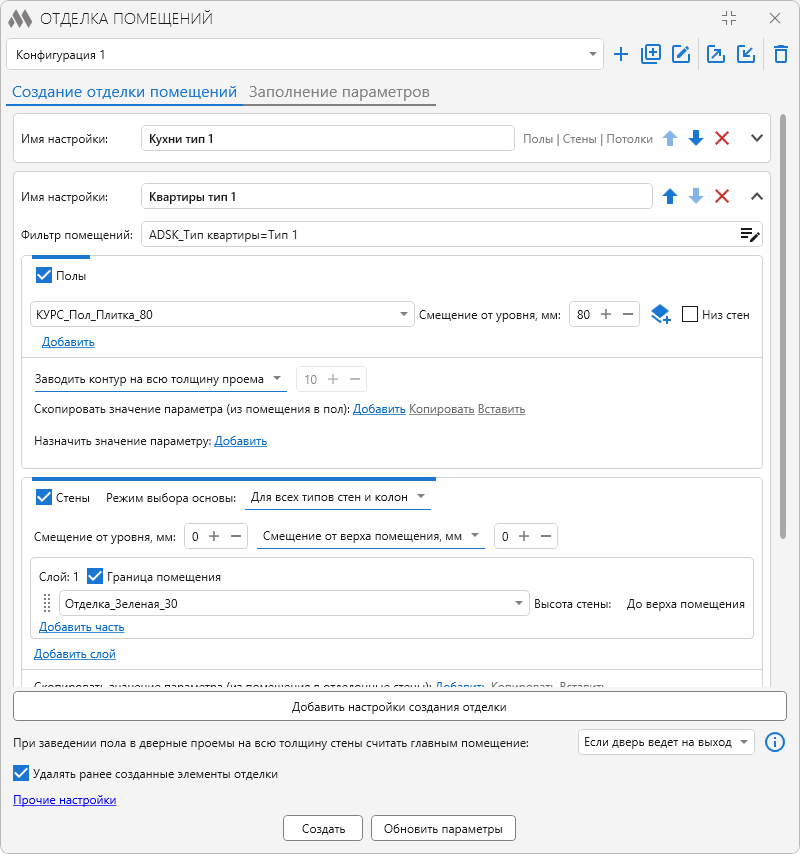Switch to 'Заполнение параметров' tab
Image resolution: width=800 pixels, height=854 pixels.
click(339, 92)
